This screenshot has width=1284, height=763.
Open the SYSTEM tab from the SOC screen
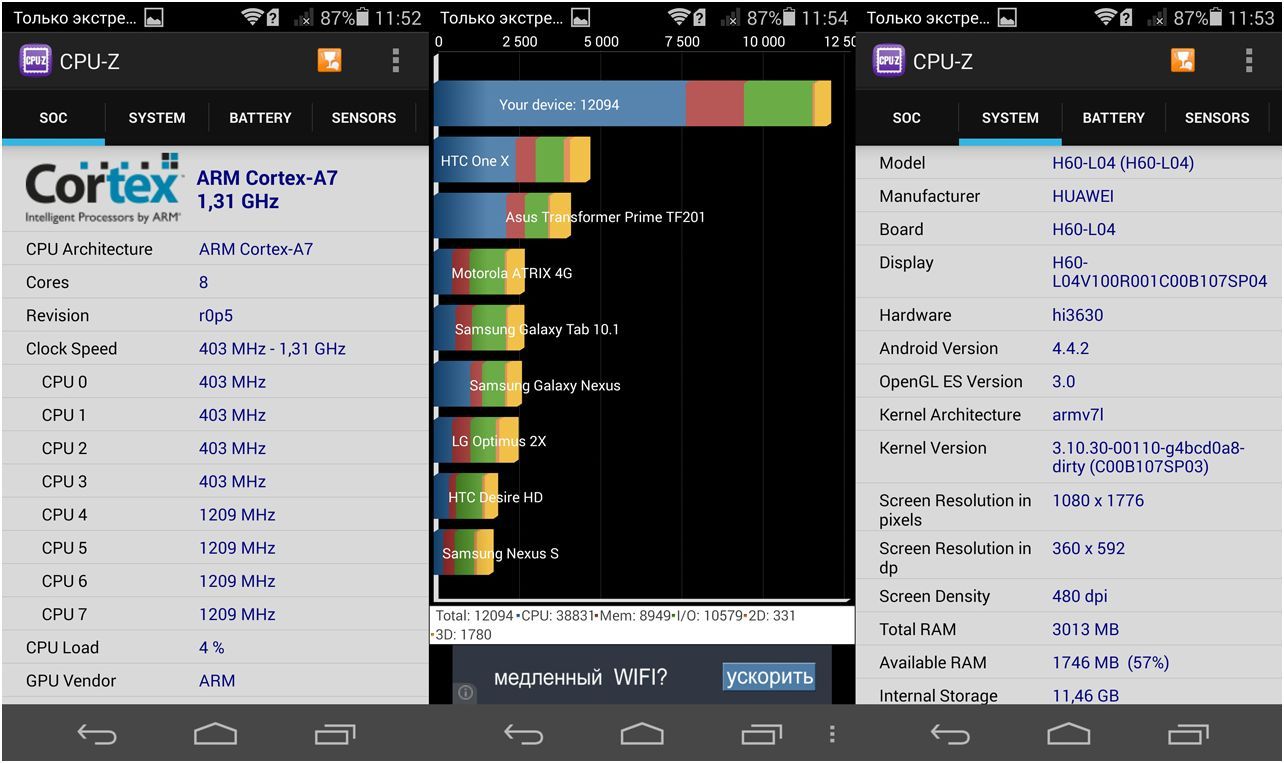point(157,118)
